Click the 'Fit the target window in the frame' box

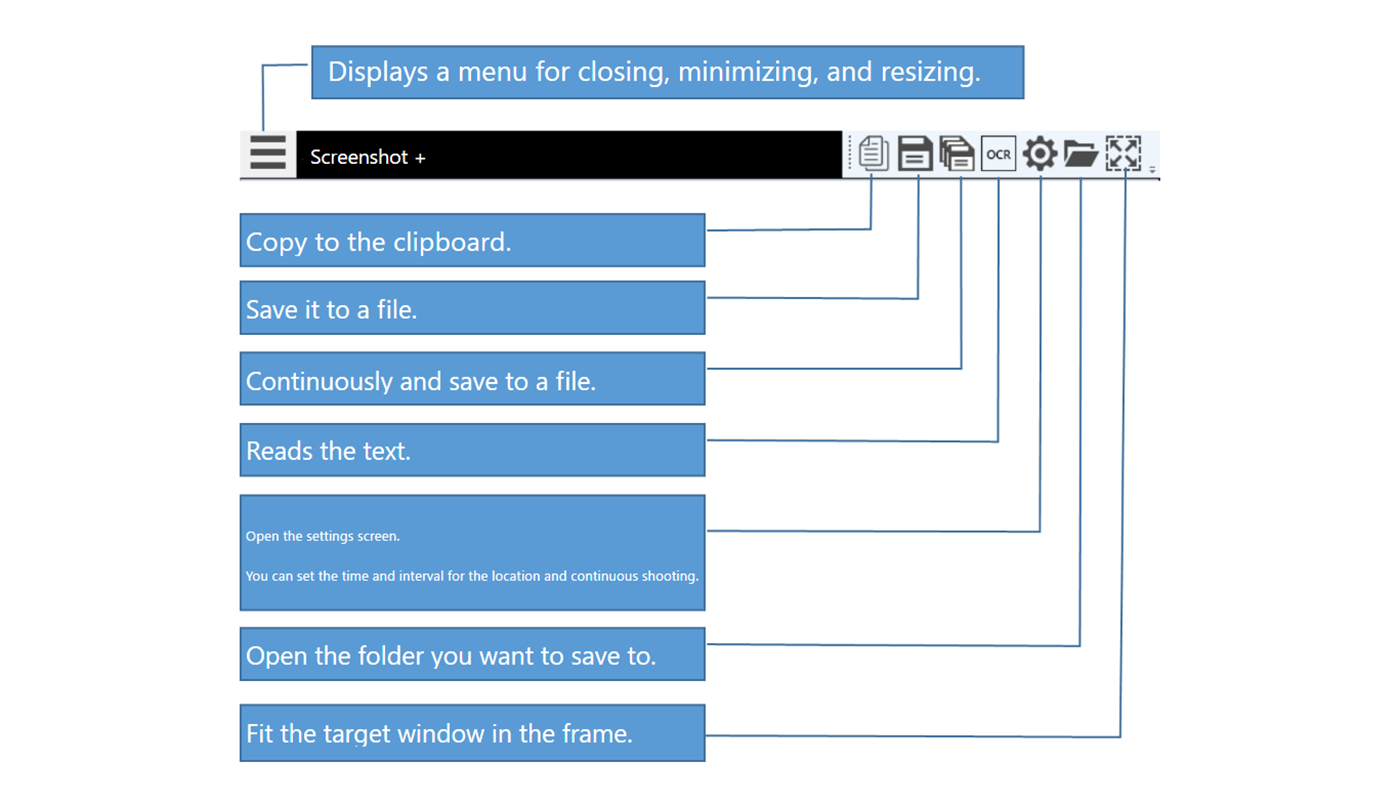[x=472, y=732]
